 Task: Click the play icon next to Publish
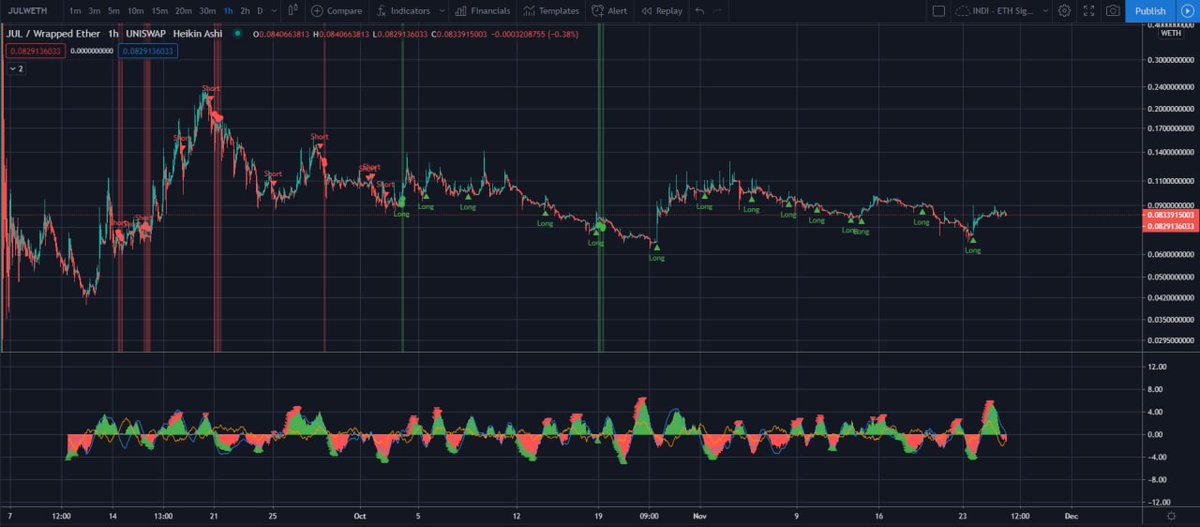1186,11
